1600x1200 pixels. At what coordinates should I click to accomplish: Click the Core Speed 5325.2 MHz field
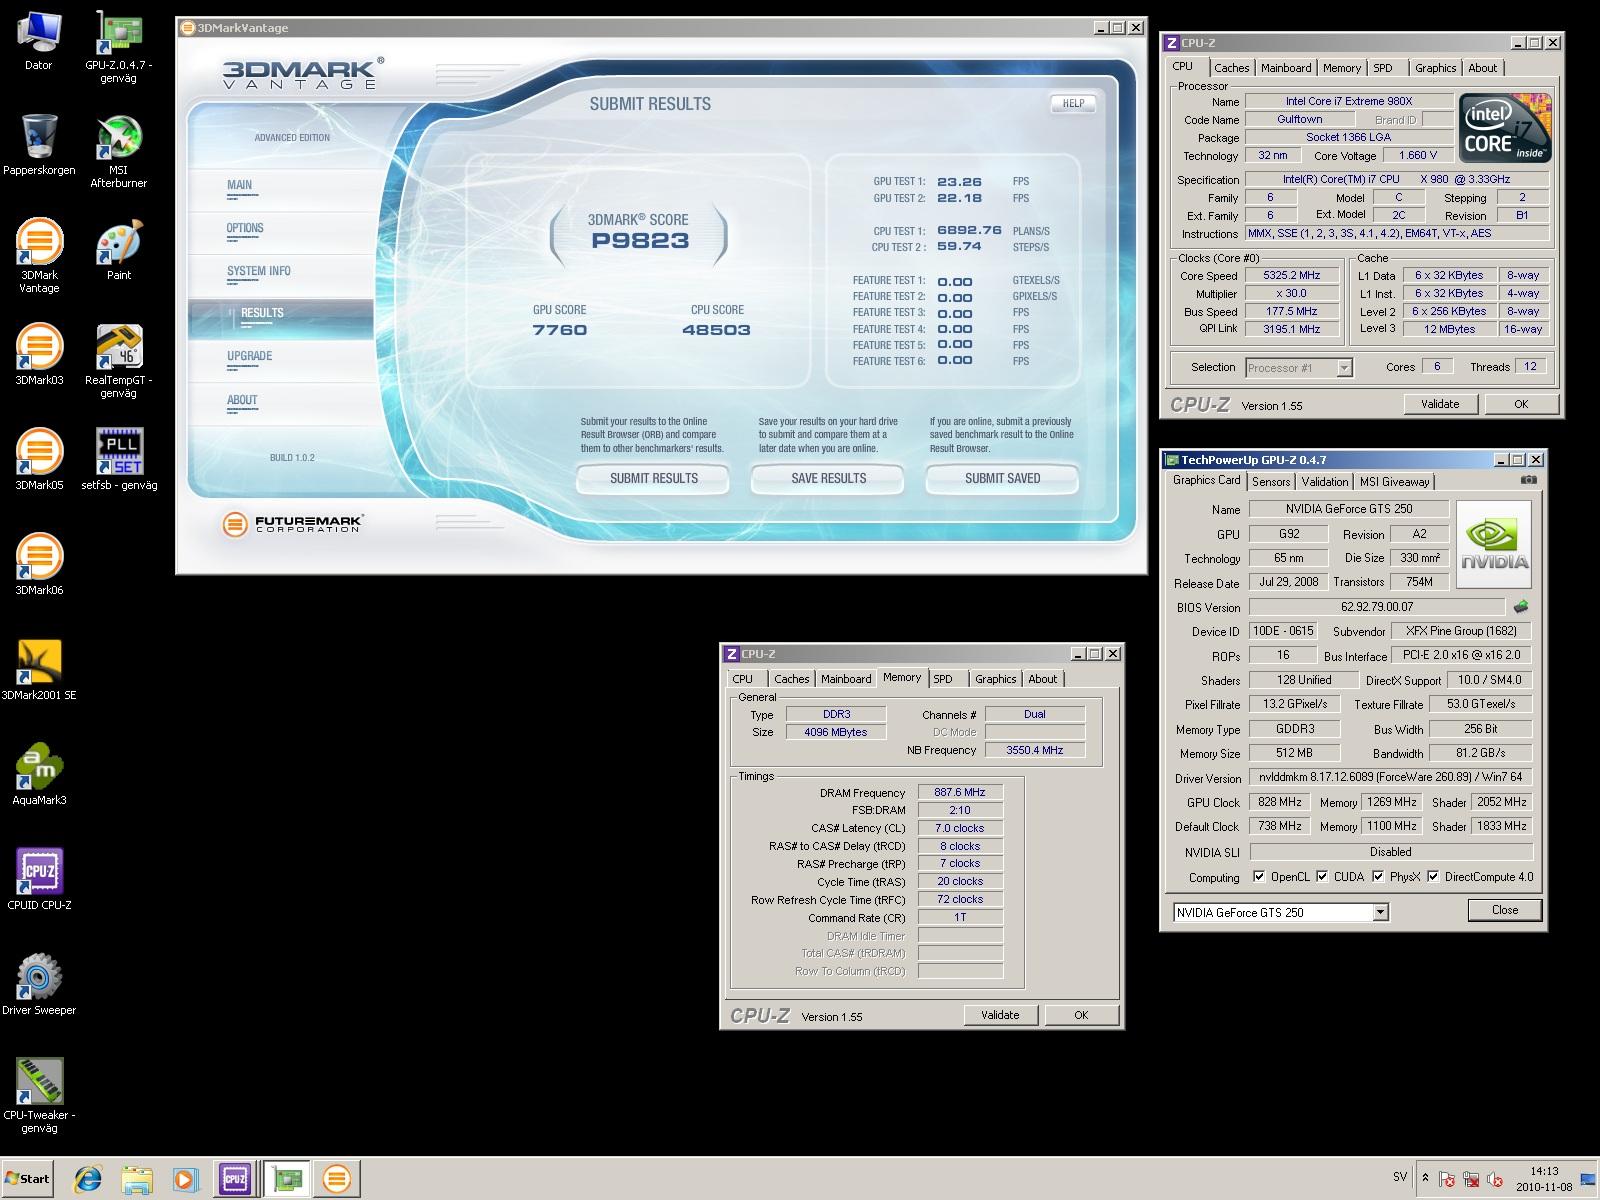tap(1291, 276)
